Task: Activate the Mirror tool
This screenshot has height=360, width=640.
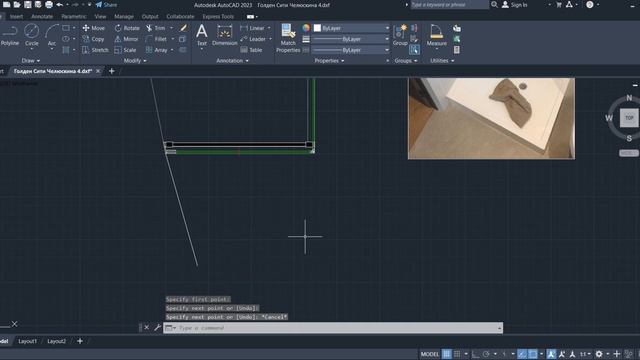Action: (127, 39)
